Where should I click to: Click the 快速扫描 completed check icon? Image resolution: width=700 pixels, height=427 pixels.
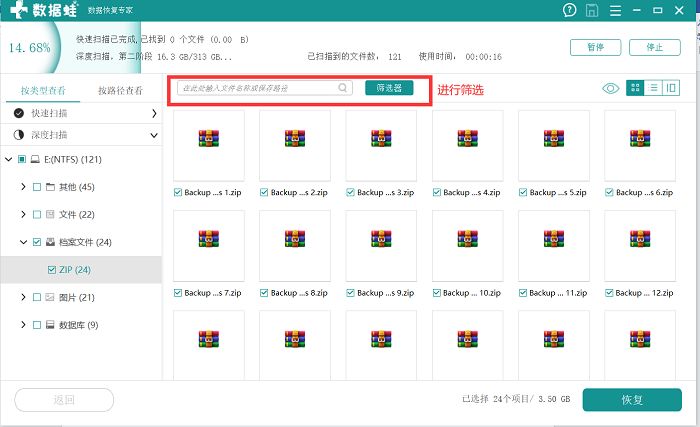[x=19, y=113]
